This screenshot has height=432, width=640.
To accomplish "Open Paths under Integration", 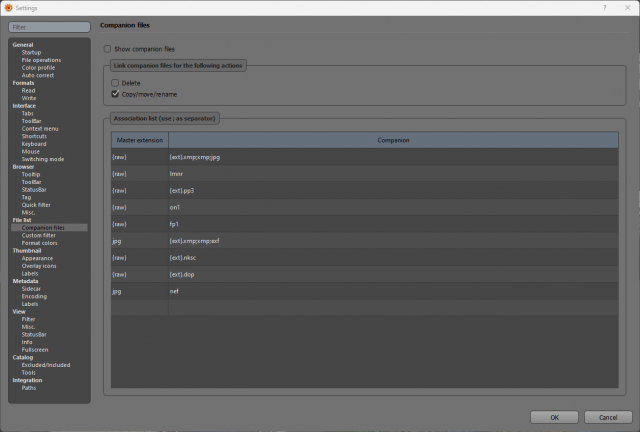I will [29, 387].
